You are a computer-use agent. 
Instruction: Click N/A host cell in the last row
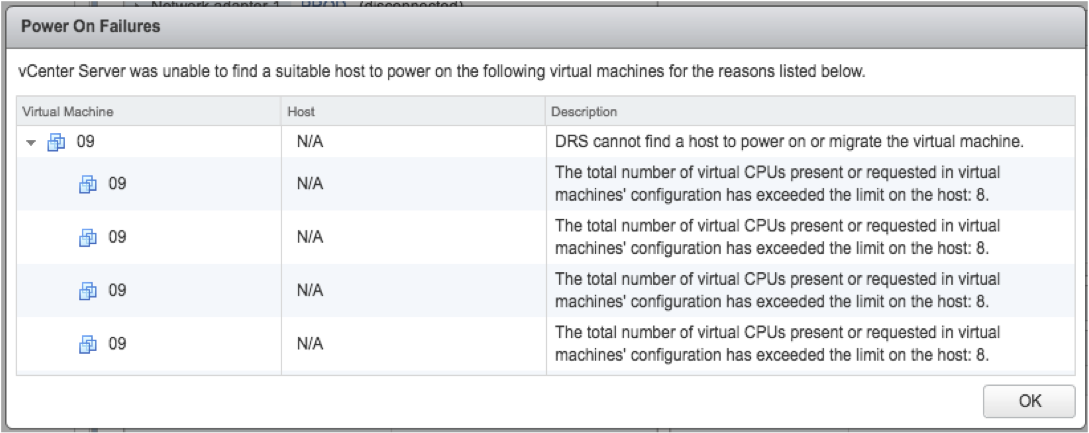tap(310, 343)
